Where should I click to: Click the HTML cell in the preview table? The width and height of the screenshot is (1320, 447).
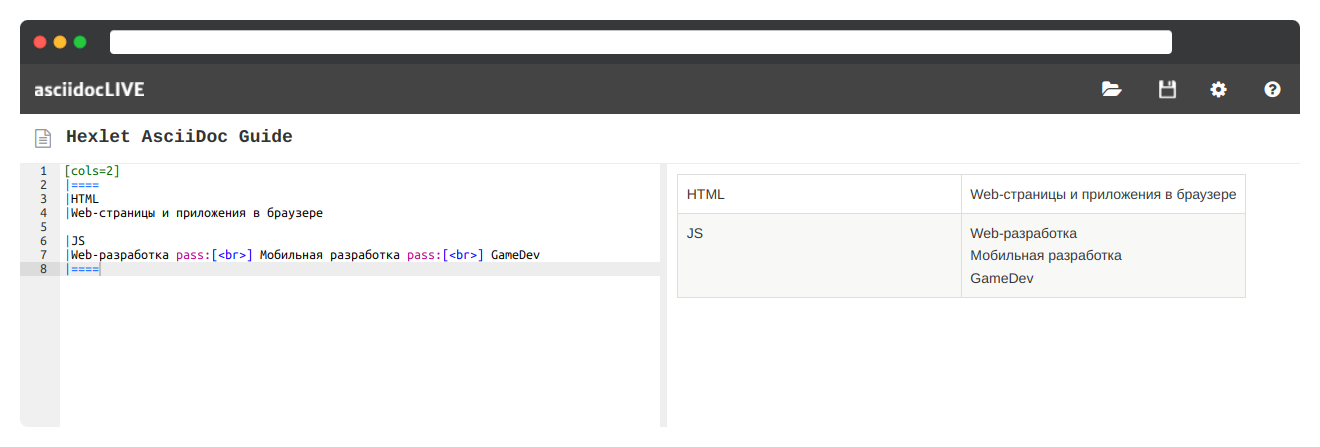(706, 194)
